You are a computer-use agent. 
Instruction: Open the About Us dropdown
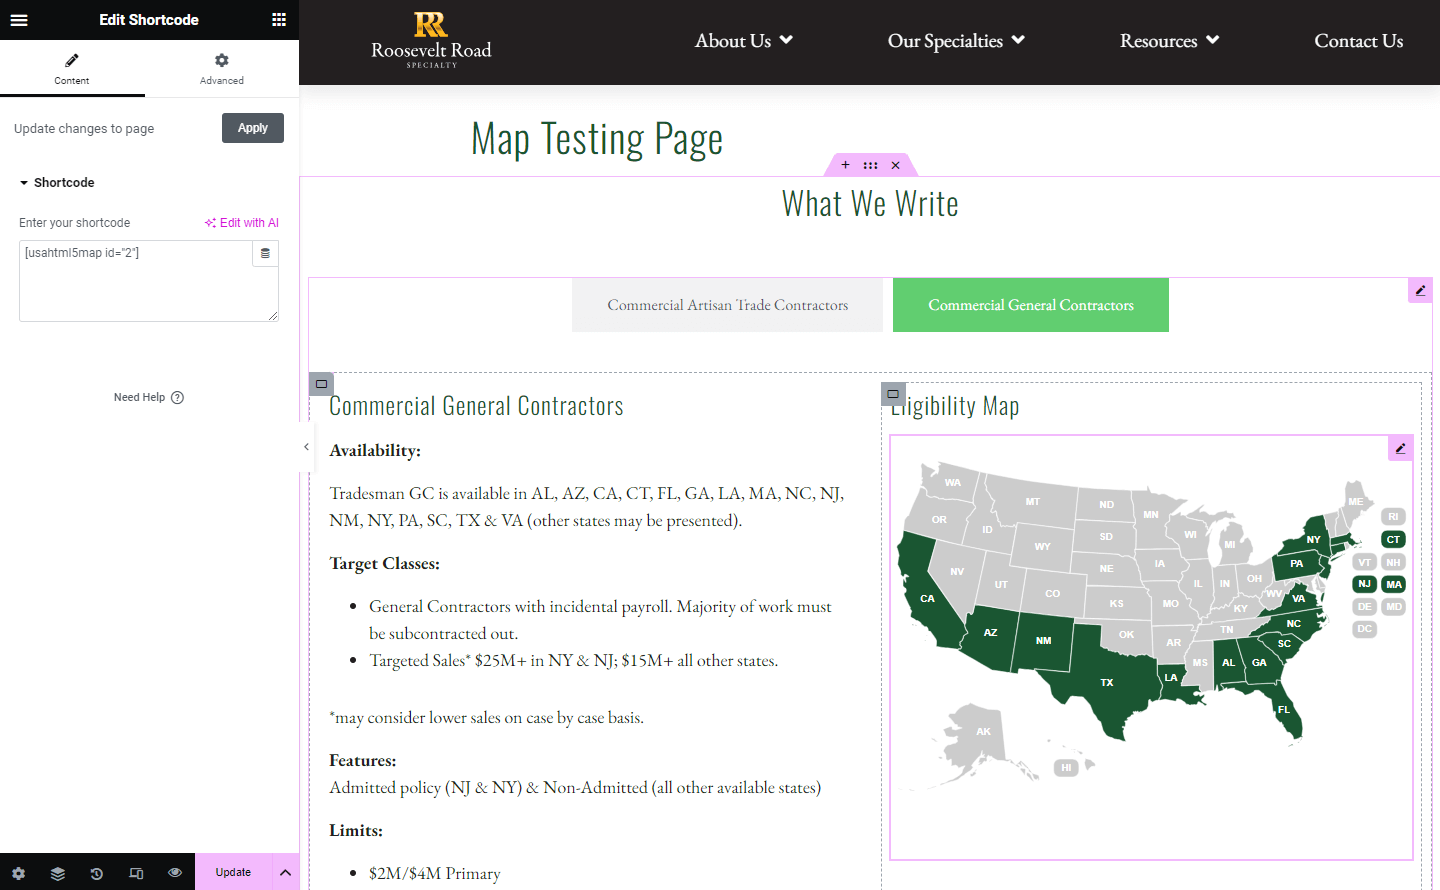click(743, 40)
